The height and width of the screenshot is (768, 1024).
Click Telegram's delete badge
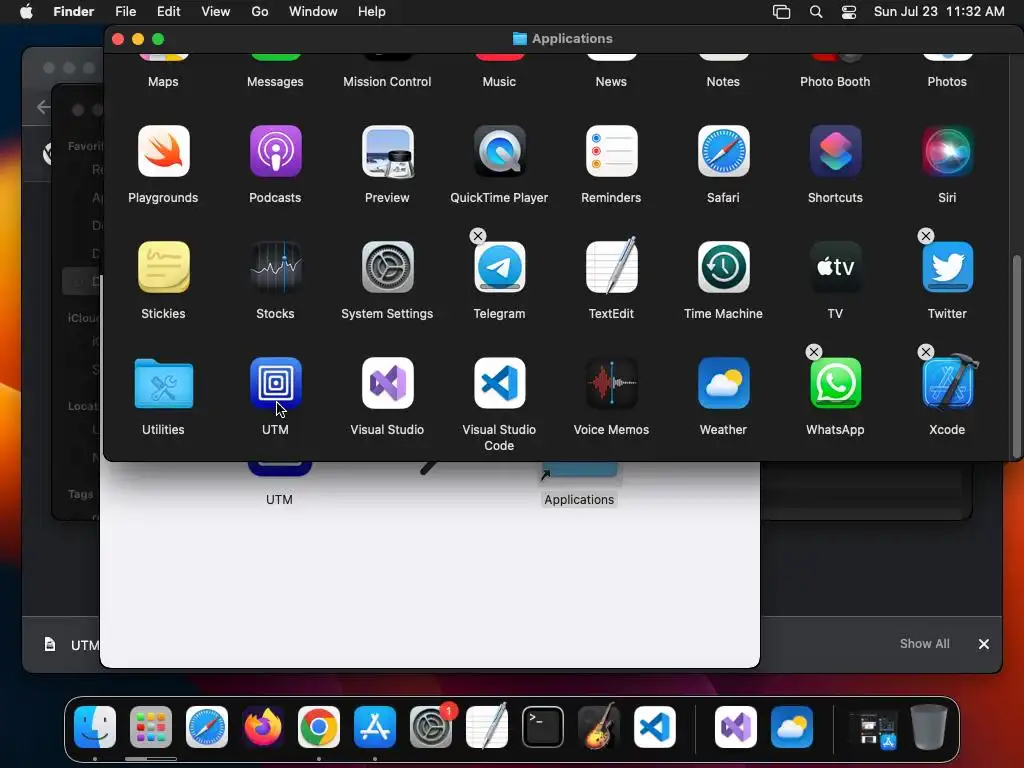(x=478, y=236)
